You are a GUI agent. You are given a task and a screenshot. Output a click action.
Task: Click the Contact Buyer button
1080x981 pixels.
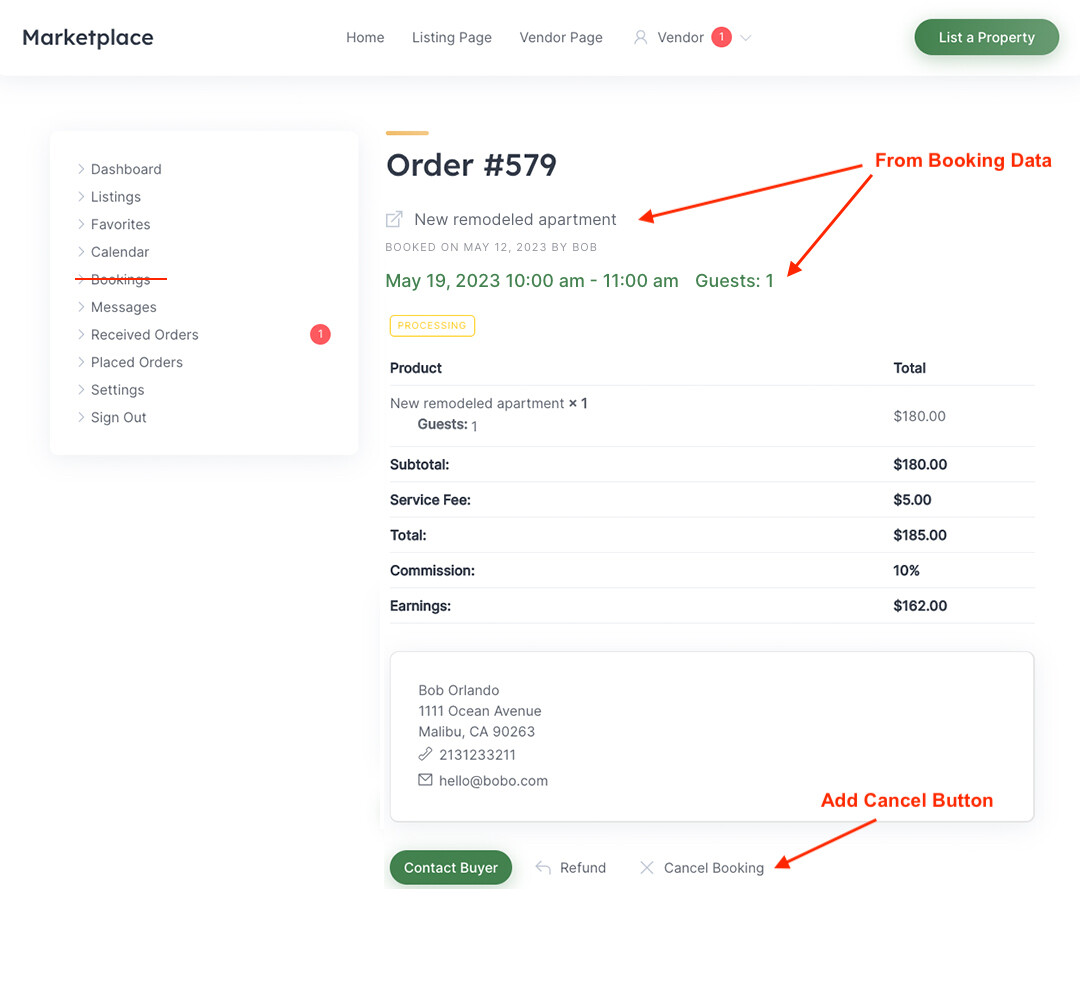450,867
